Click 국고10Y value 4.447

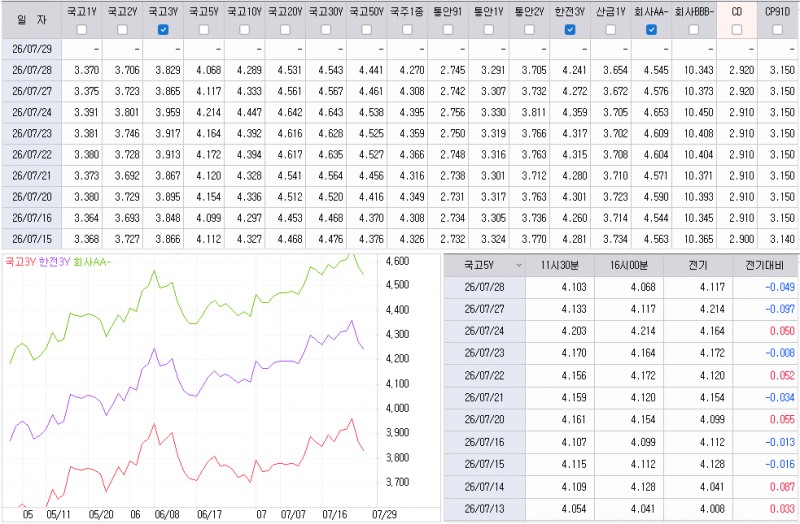(249, 112)
